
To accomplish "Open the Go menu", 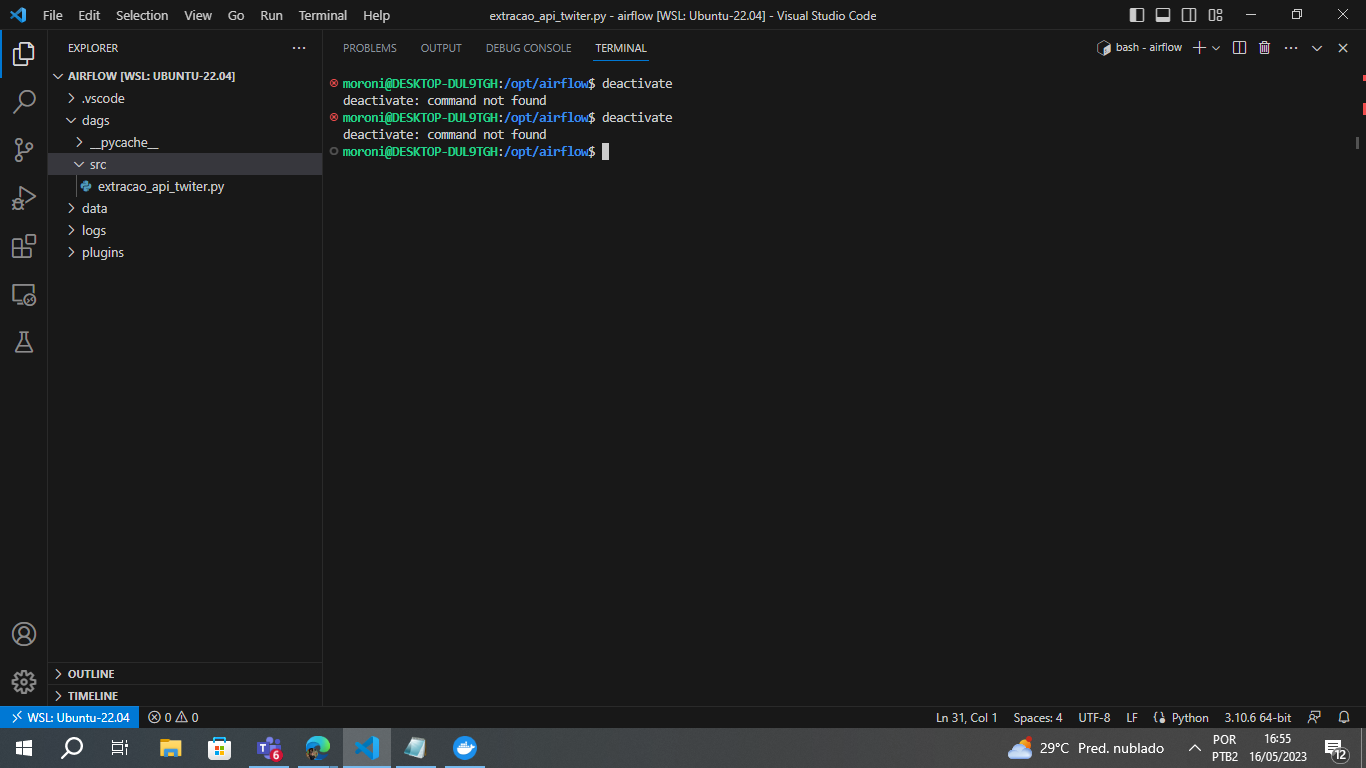I will coord(236,15).
